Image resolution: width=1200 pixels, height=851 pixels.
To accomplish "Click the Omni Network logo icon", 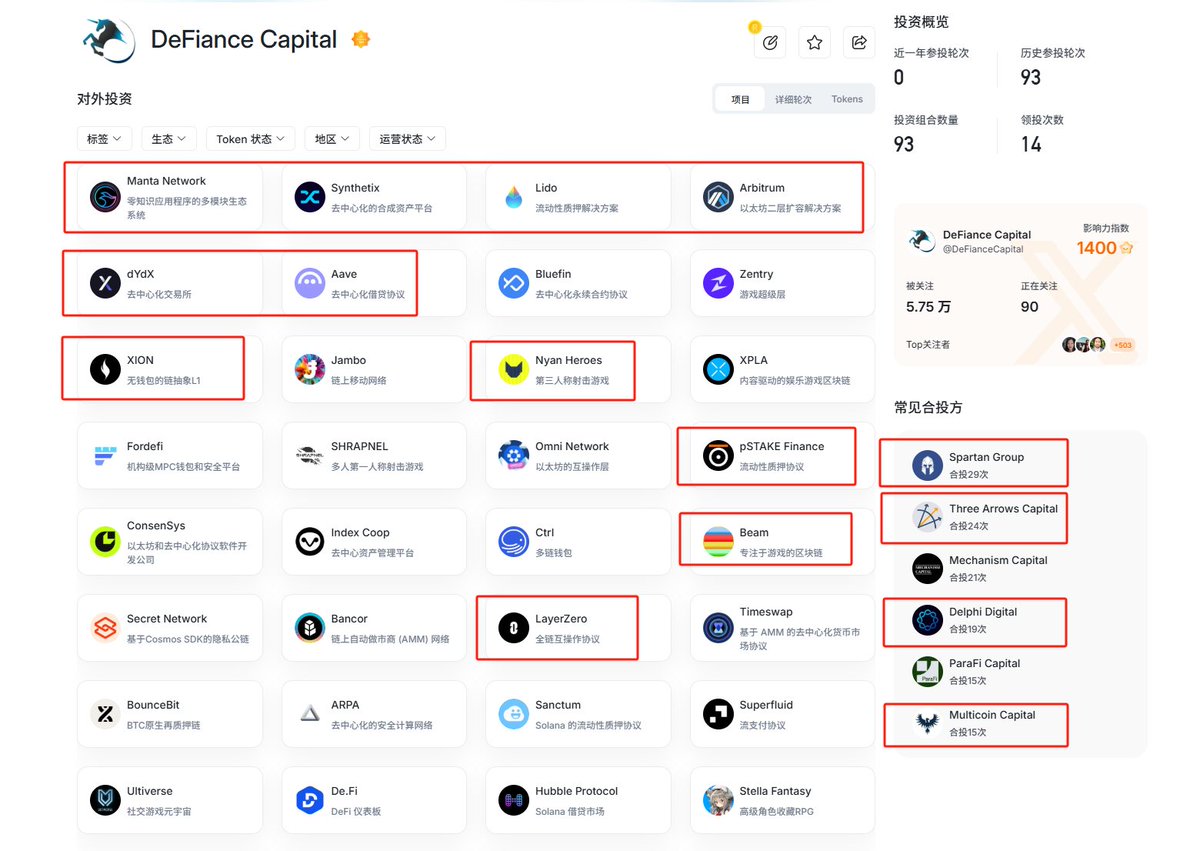I will (514, 456).
